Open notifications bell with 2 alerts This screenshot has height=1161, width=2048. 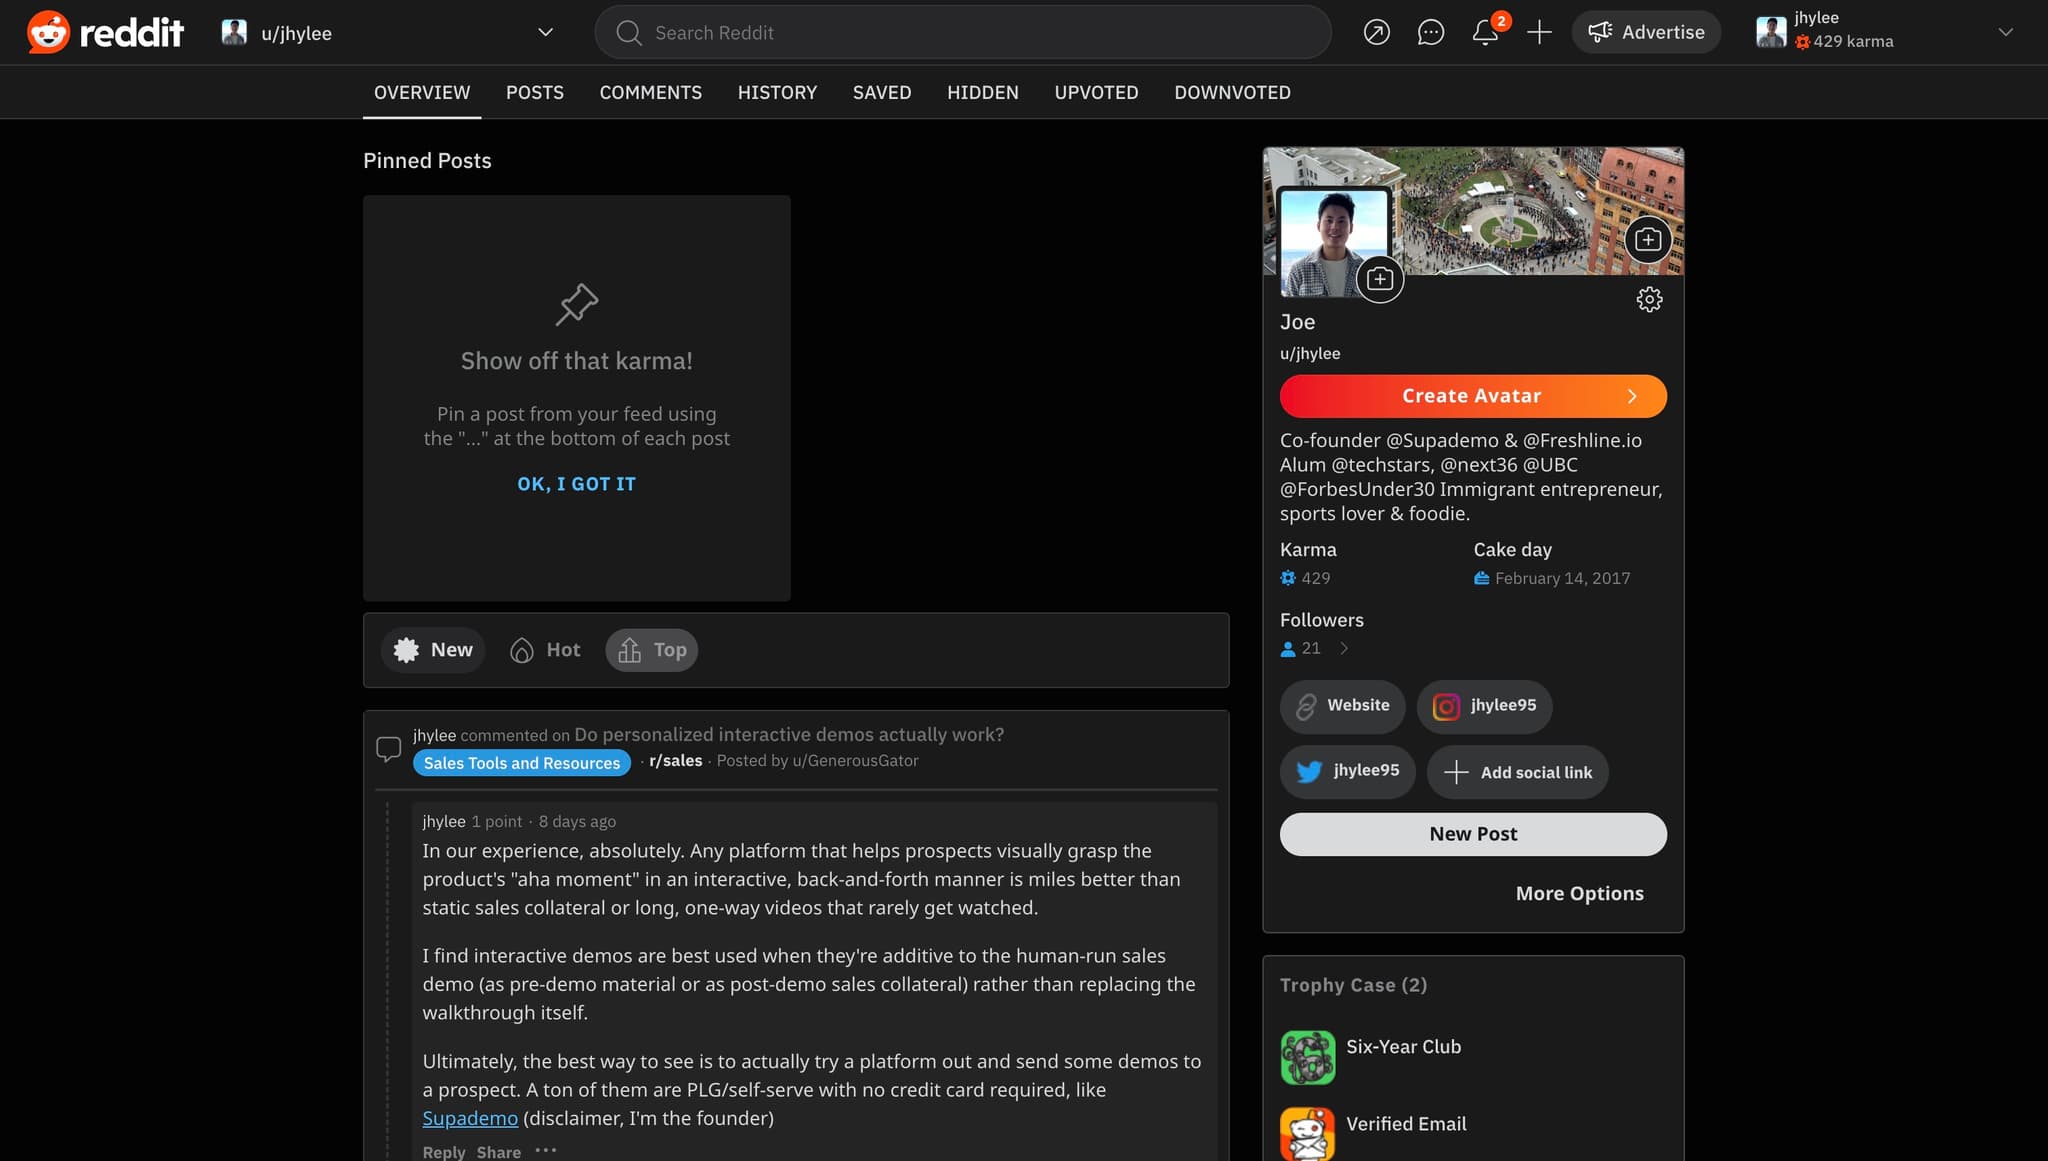(1485, 33)
